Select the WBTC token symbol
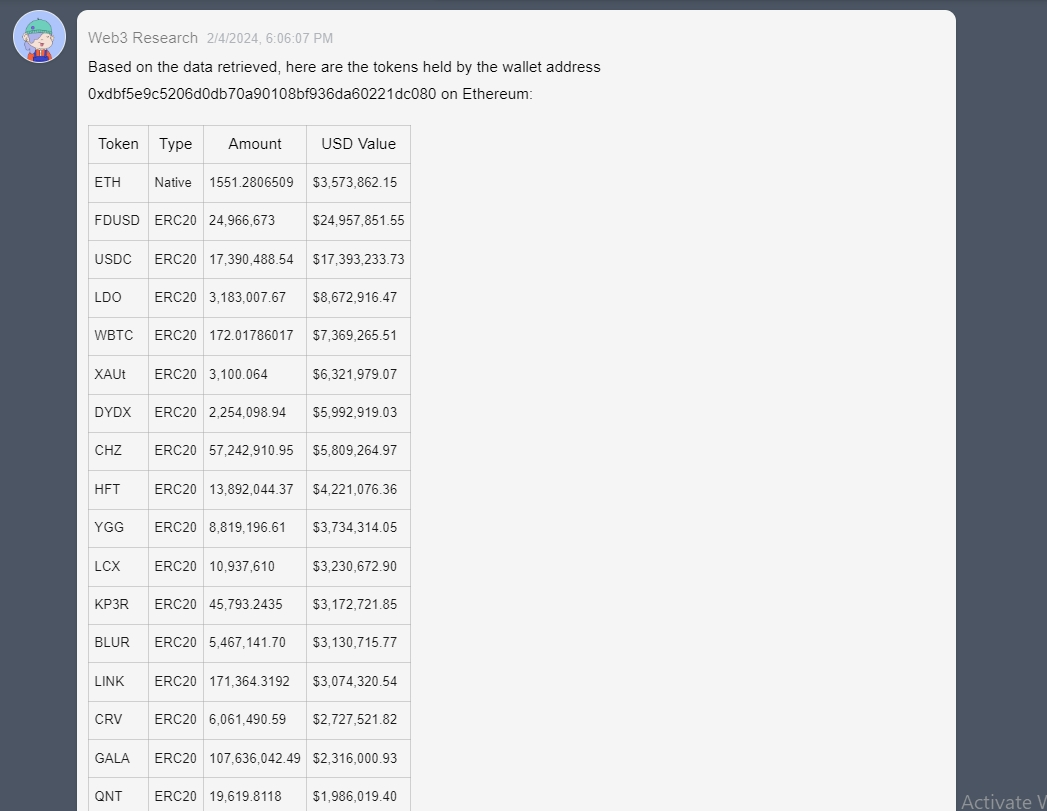Screen dimensions: 1047x811 (113, 335)
